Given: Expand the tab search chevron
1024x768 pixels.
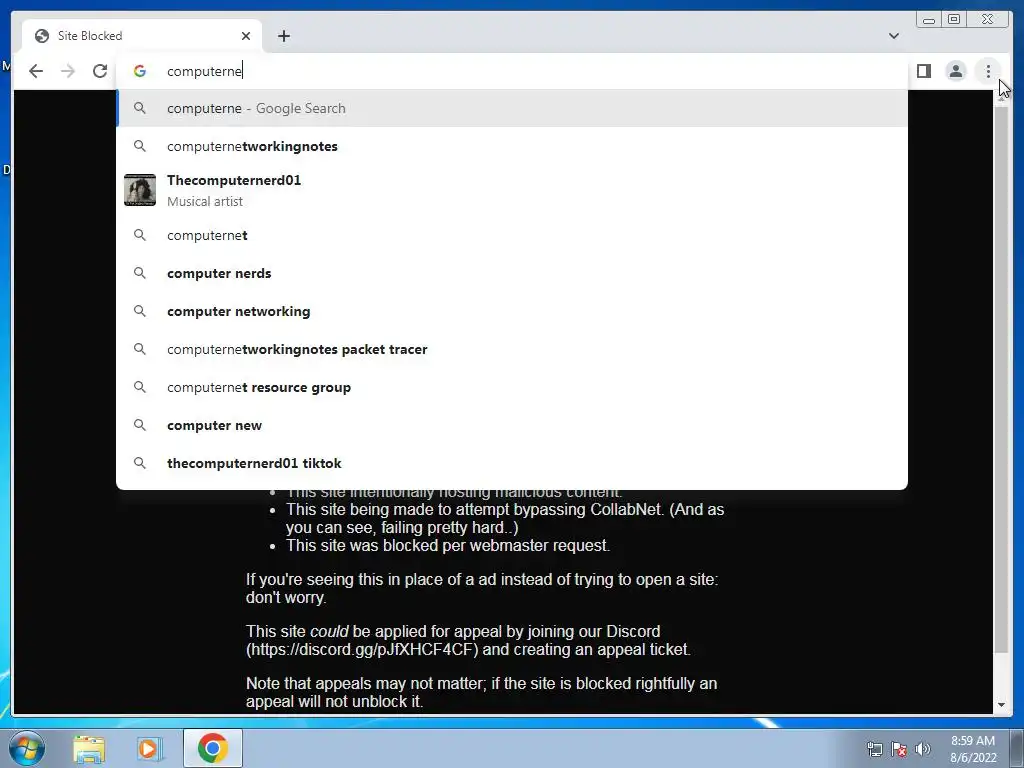Looking at the screenshot, I should [x=894, y=36].
